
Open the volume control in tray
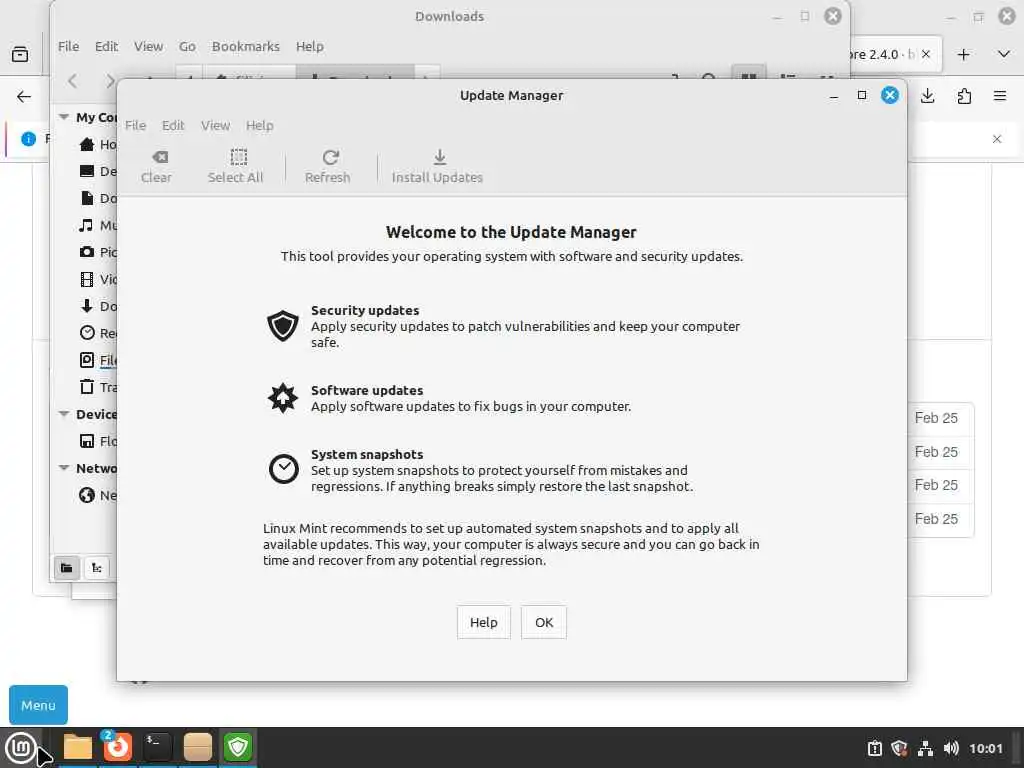point(951,748)
